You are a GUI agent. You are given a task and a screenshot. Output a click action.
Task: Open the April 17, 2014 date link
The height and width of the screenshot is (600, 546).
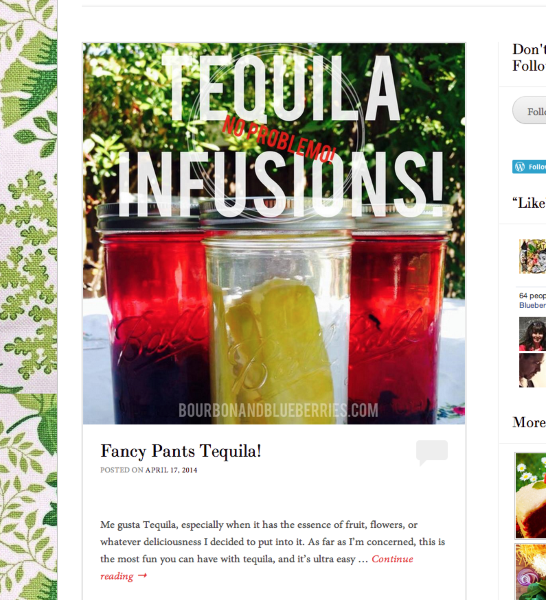click(171, 470)
